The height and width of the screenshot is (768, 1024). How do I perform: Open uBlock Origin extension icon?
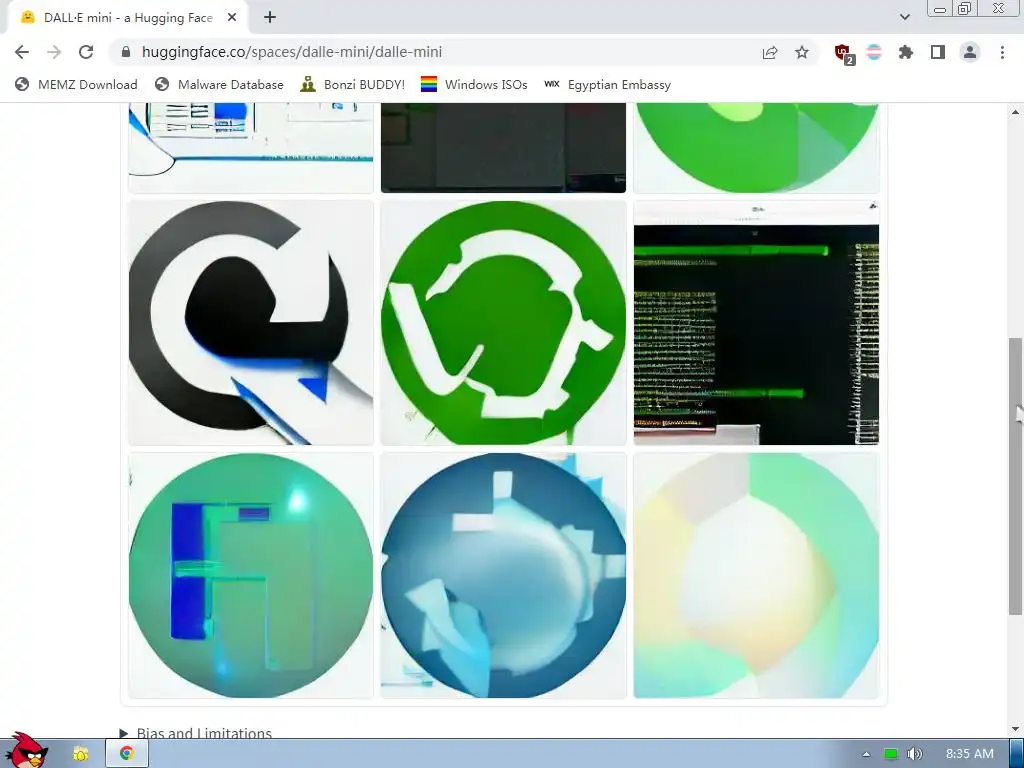[x=844, y=53]
